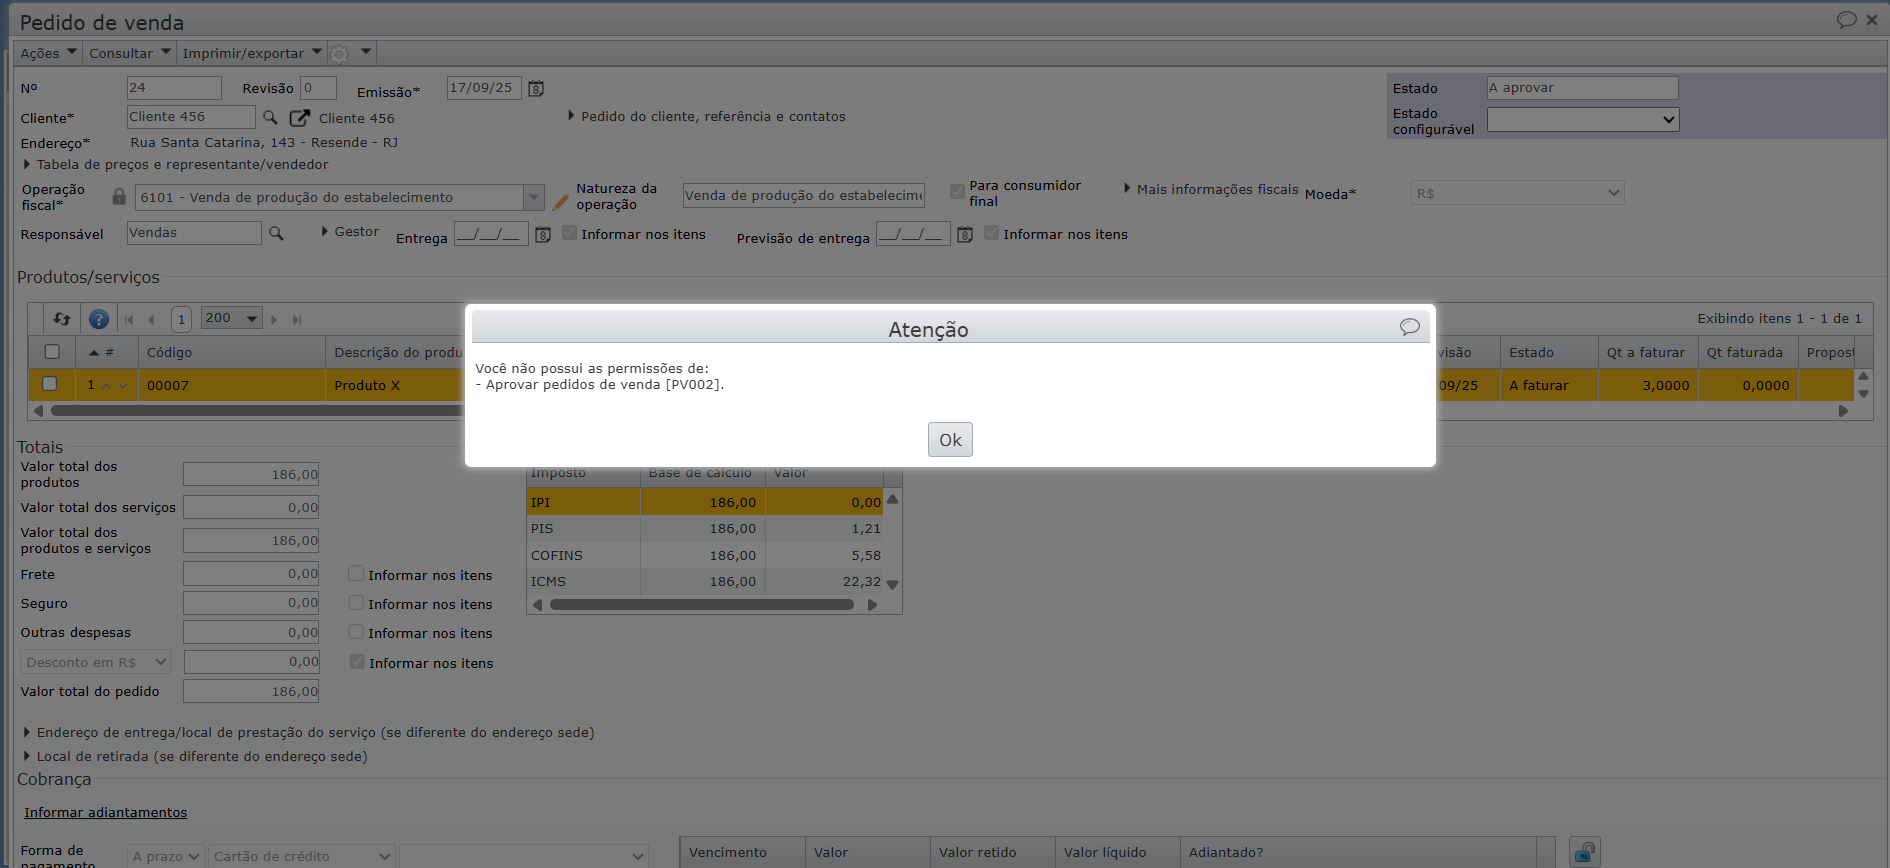Move item 1 up with the row up arrow

click(106, 386)
